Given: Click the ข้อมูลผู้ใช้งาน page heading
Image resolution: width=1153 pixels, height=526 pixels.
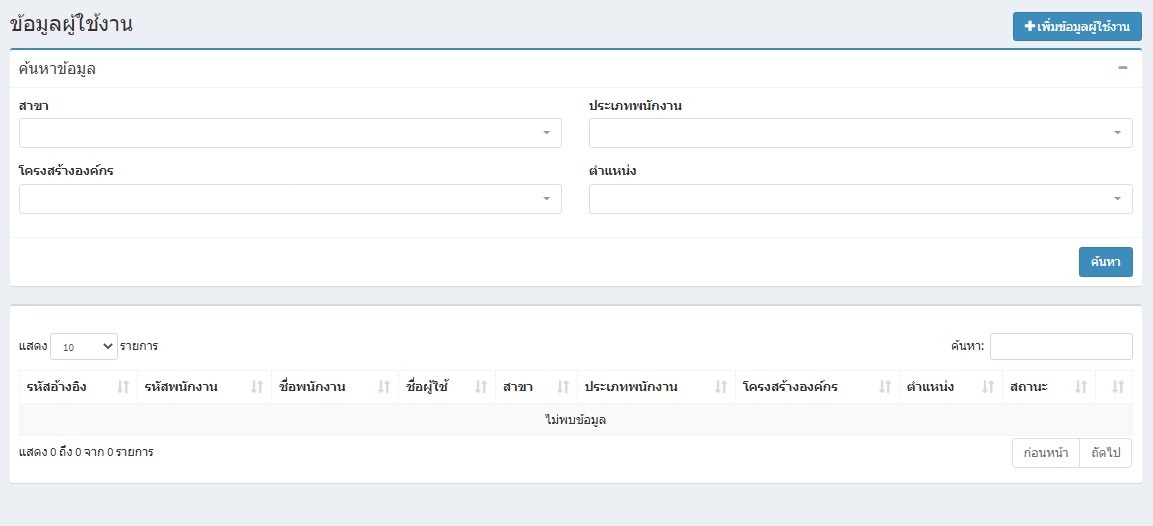Looking at the screenshot, I should coord(71,24).
